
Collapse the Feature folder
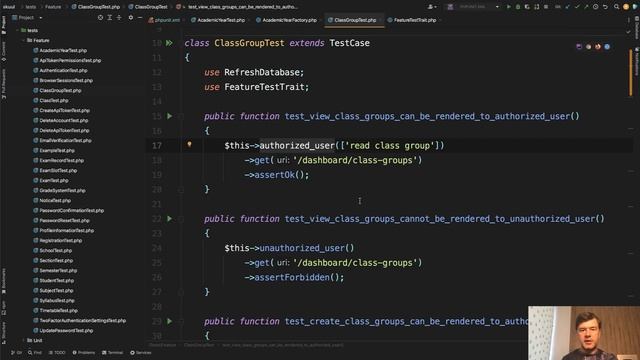23,40
